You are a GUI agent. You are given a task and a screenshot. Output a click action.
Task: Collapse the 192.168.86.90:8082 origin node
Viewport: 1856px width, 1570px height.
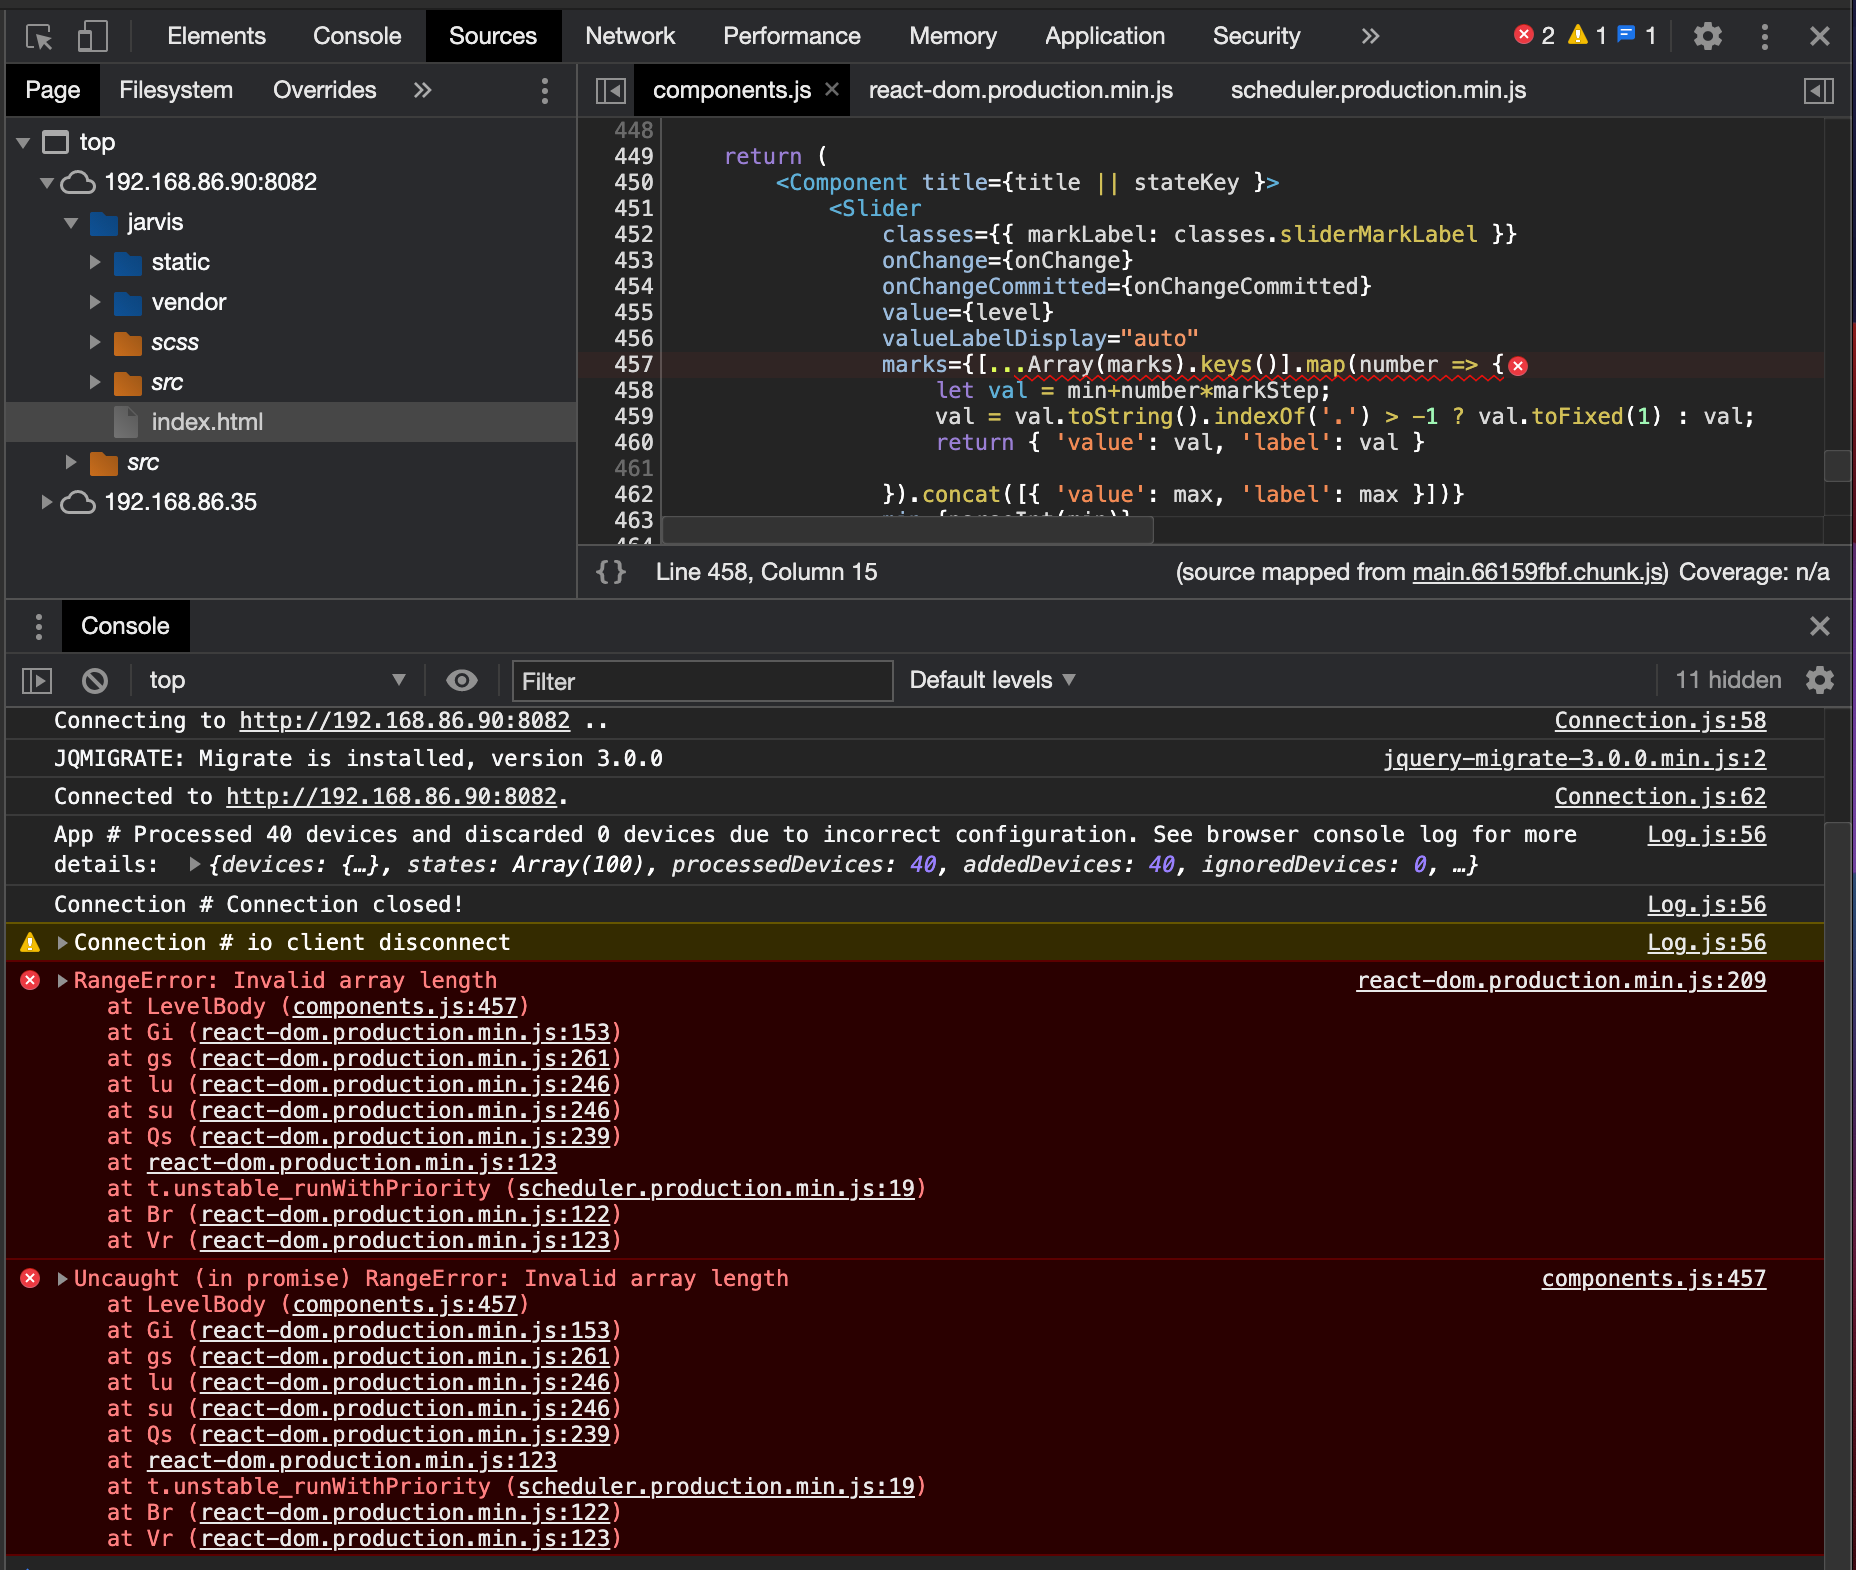(47, 183)
